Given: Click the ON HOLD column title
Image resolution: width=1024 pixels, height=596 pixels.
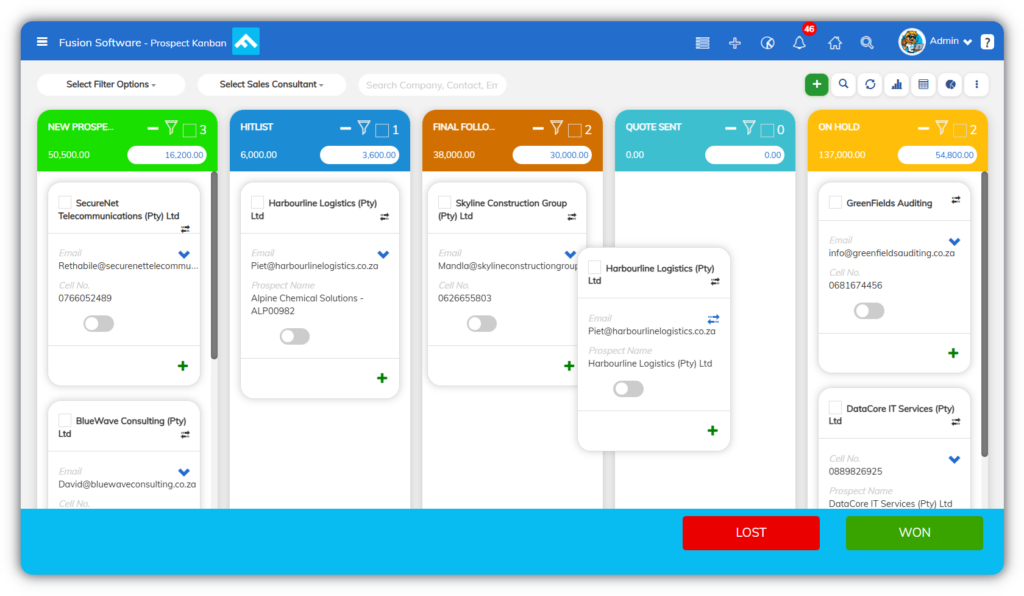Looking at the screenshot, I should pos(839,127).
